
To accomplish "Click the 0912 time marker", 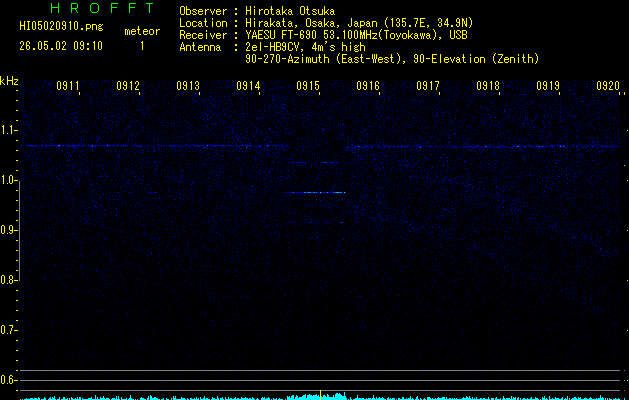I will (128, 85).
